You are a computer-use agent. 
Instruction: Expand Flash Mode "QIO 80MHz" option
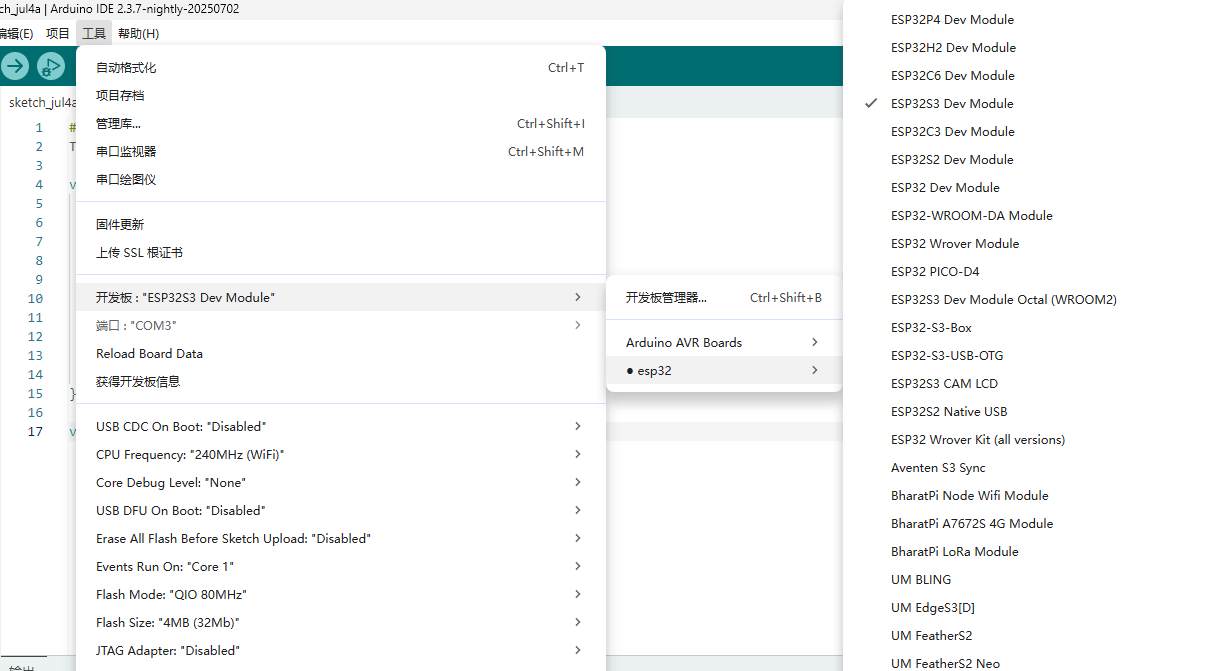click(x=341, y=595)
